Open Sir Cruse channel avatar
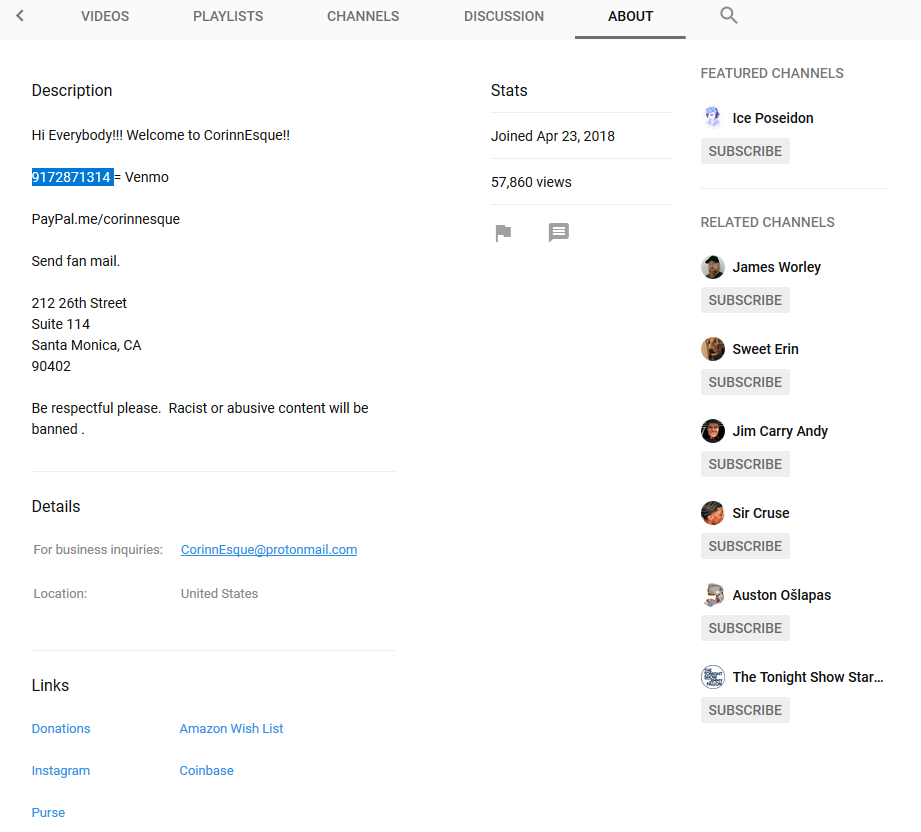 (712, 513)
